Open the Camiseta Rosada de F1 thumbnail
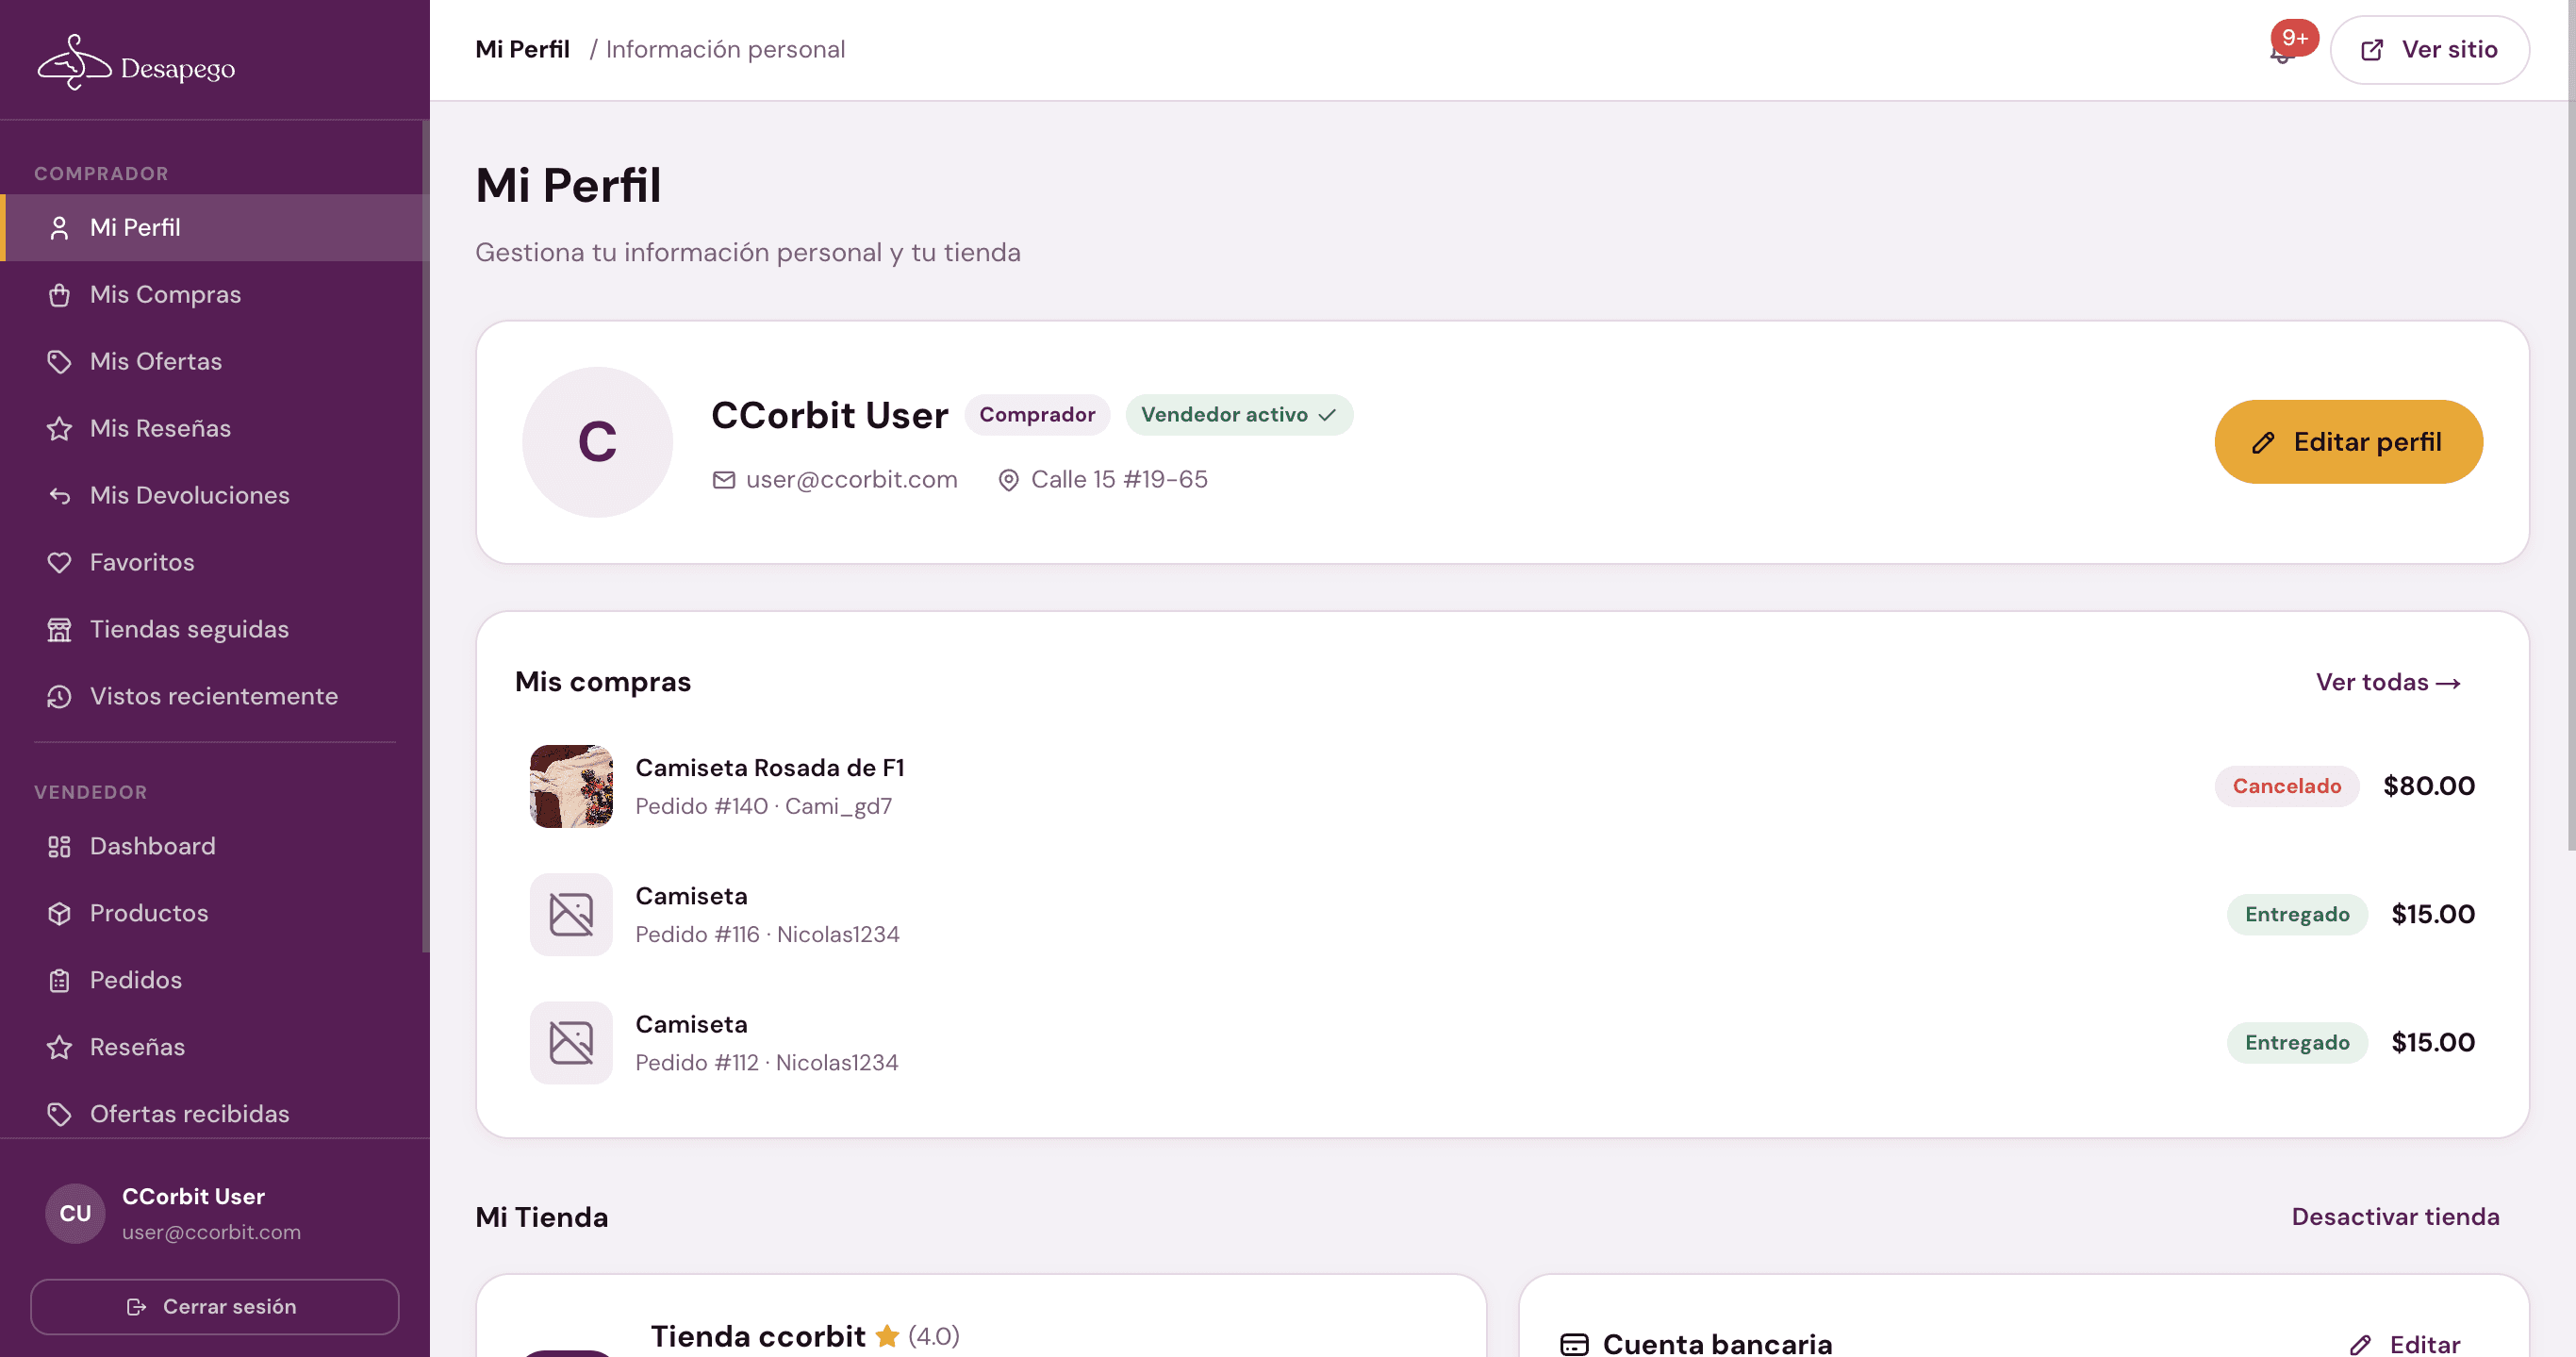2576x1357 pixels. [571, 787]
